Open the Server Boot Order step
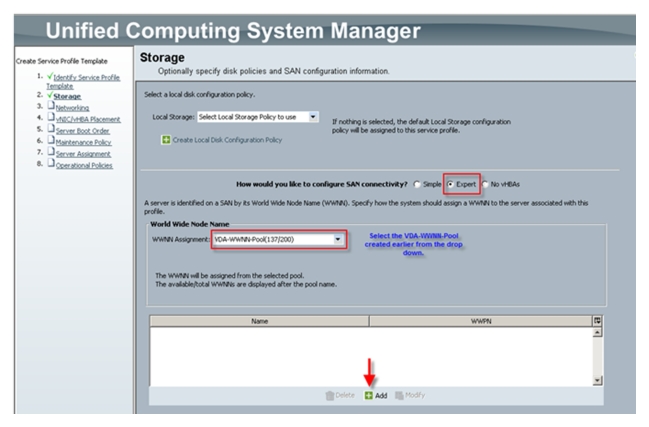Image resolution: width=649 pixels, height=427 pixels. pyautogui.click(x=83, y=131)
